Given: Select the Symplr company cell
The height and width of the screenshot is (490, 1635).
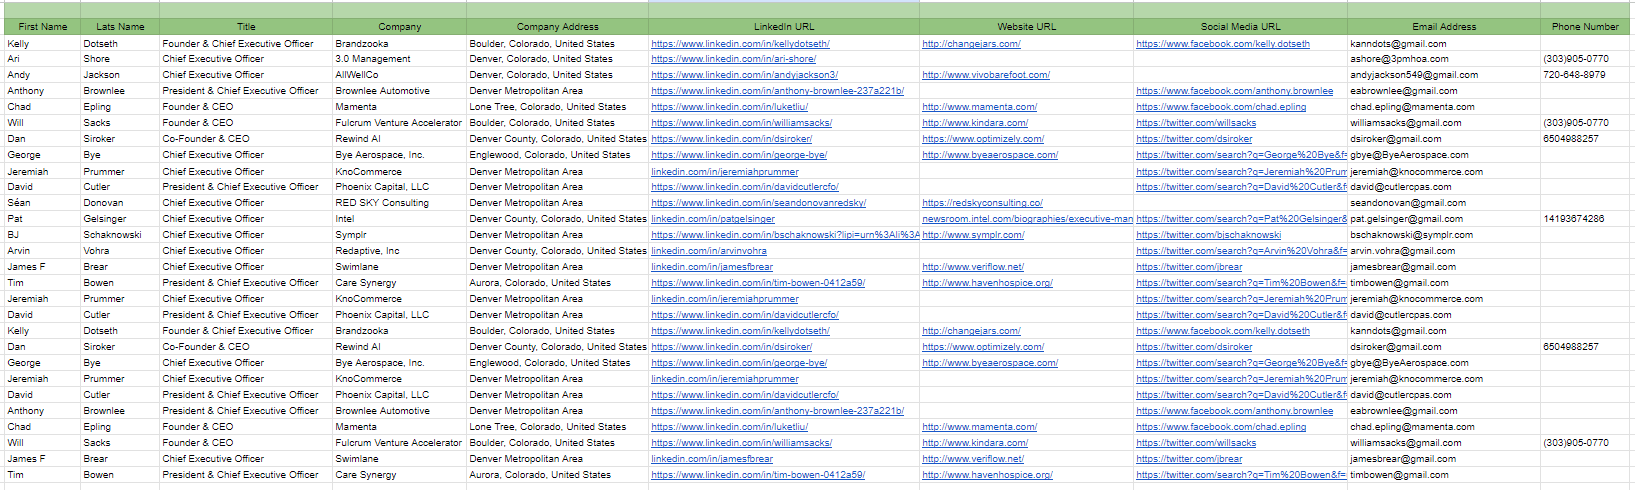Looking at the screenshot, I should 399,235.
